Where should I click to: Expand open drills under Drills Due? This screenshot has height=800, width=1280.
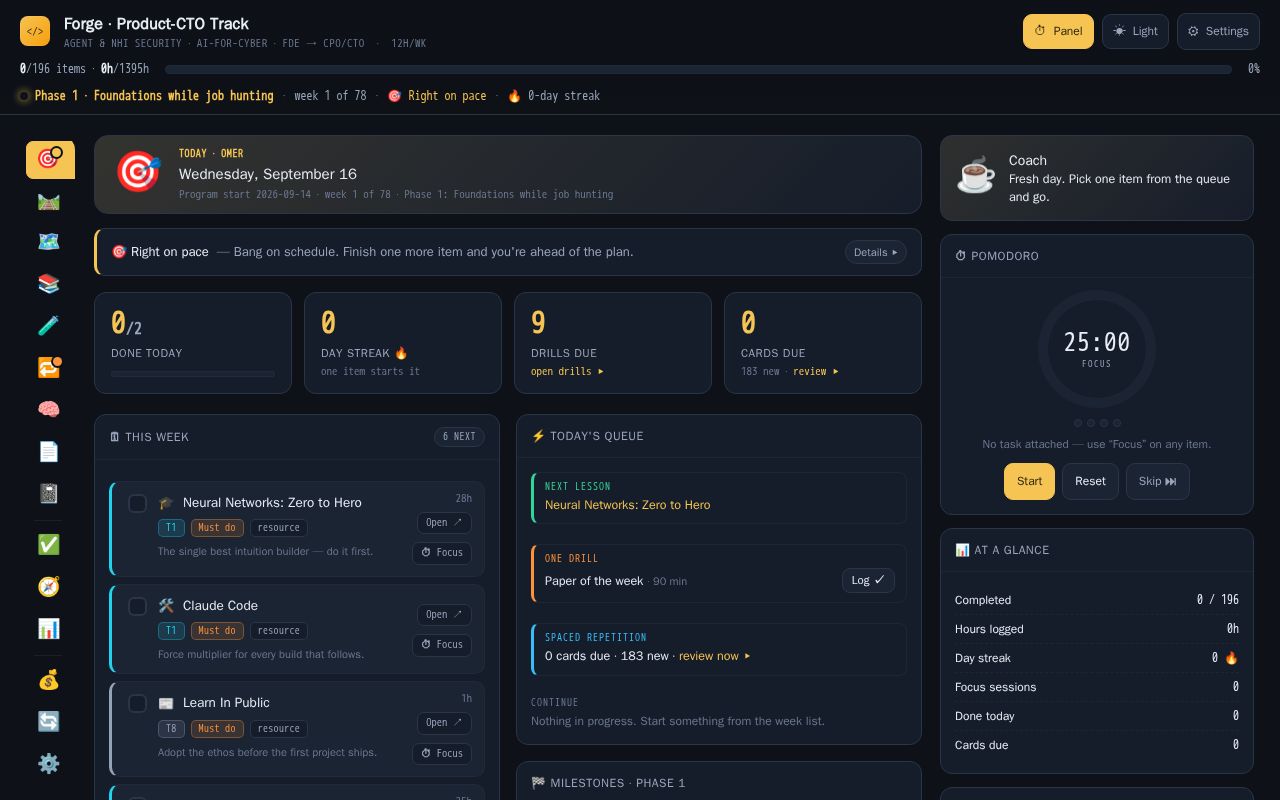(567, 371)
